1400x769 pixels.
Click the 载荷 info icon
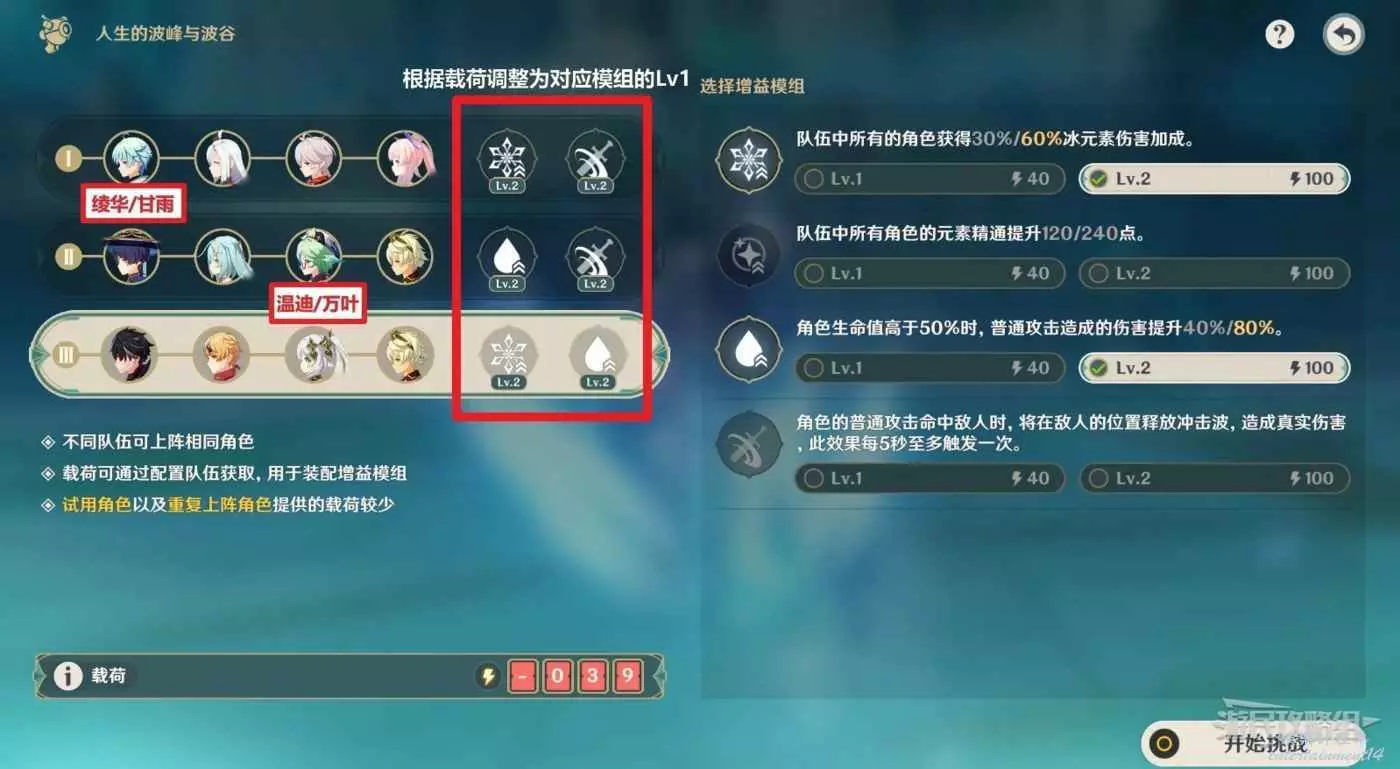(x=68, y=676)
